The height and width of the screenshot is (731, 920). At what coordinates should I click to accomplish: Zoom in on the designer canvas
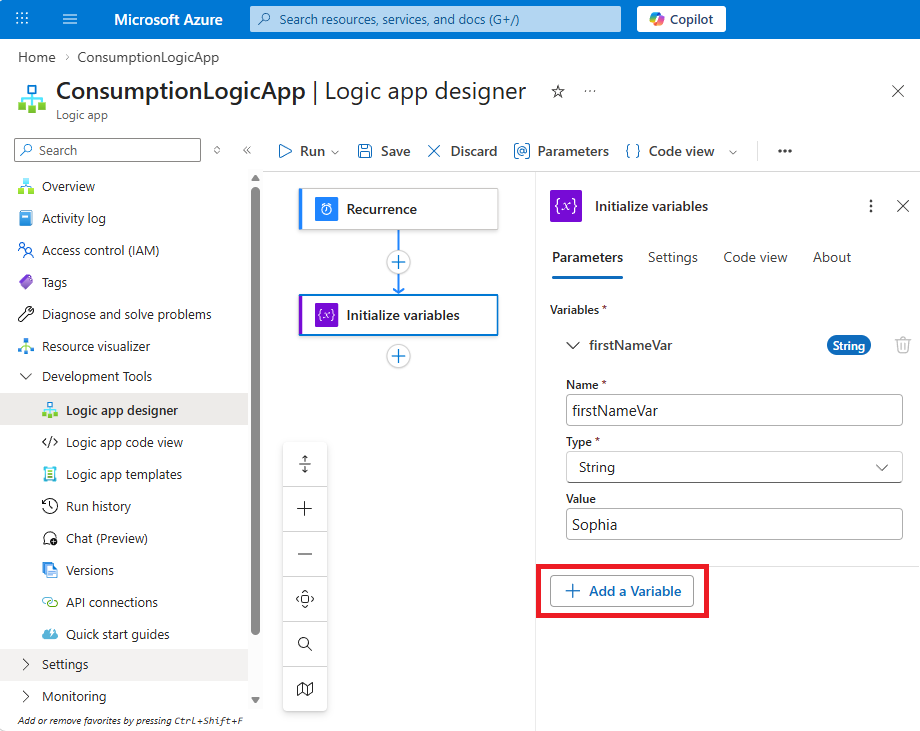305,509
